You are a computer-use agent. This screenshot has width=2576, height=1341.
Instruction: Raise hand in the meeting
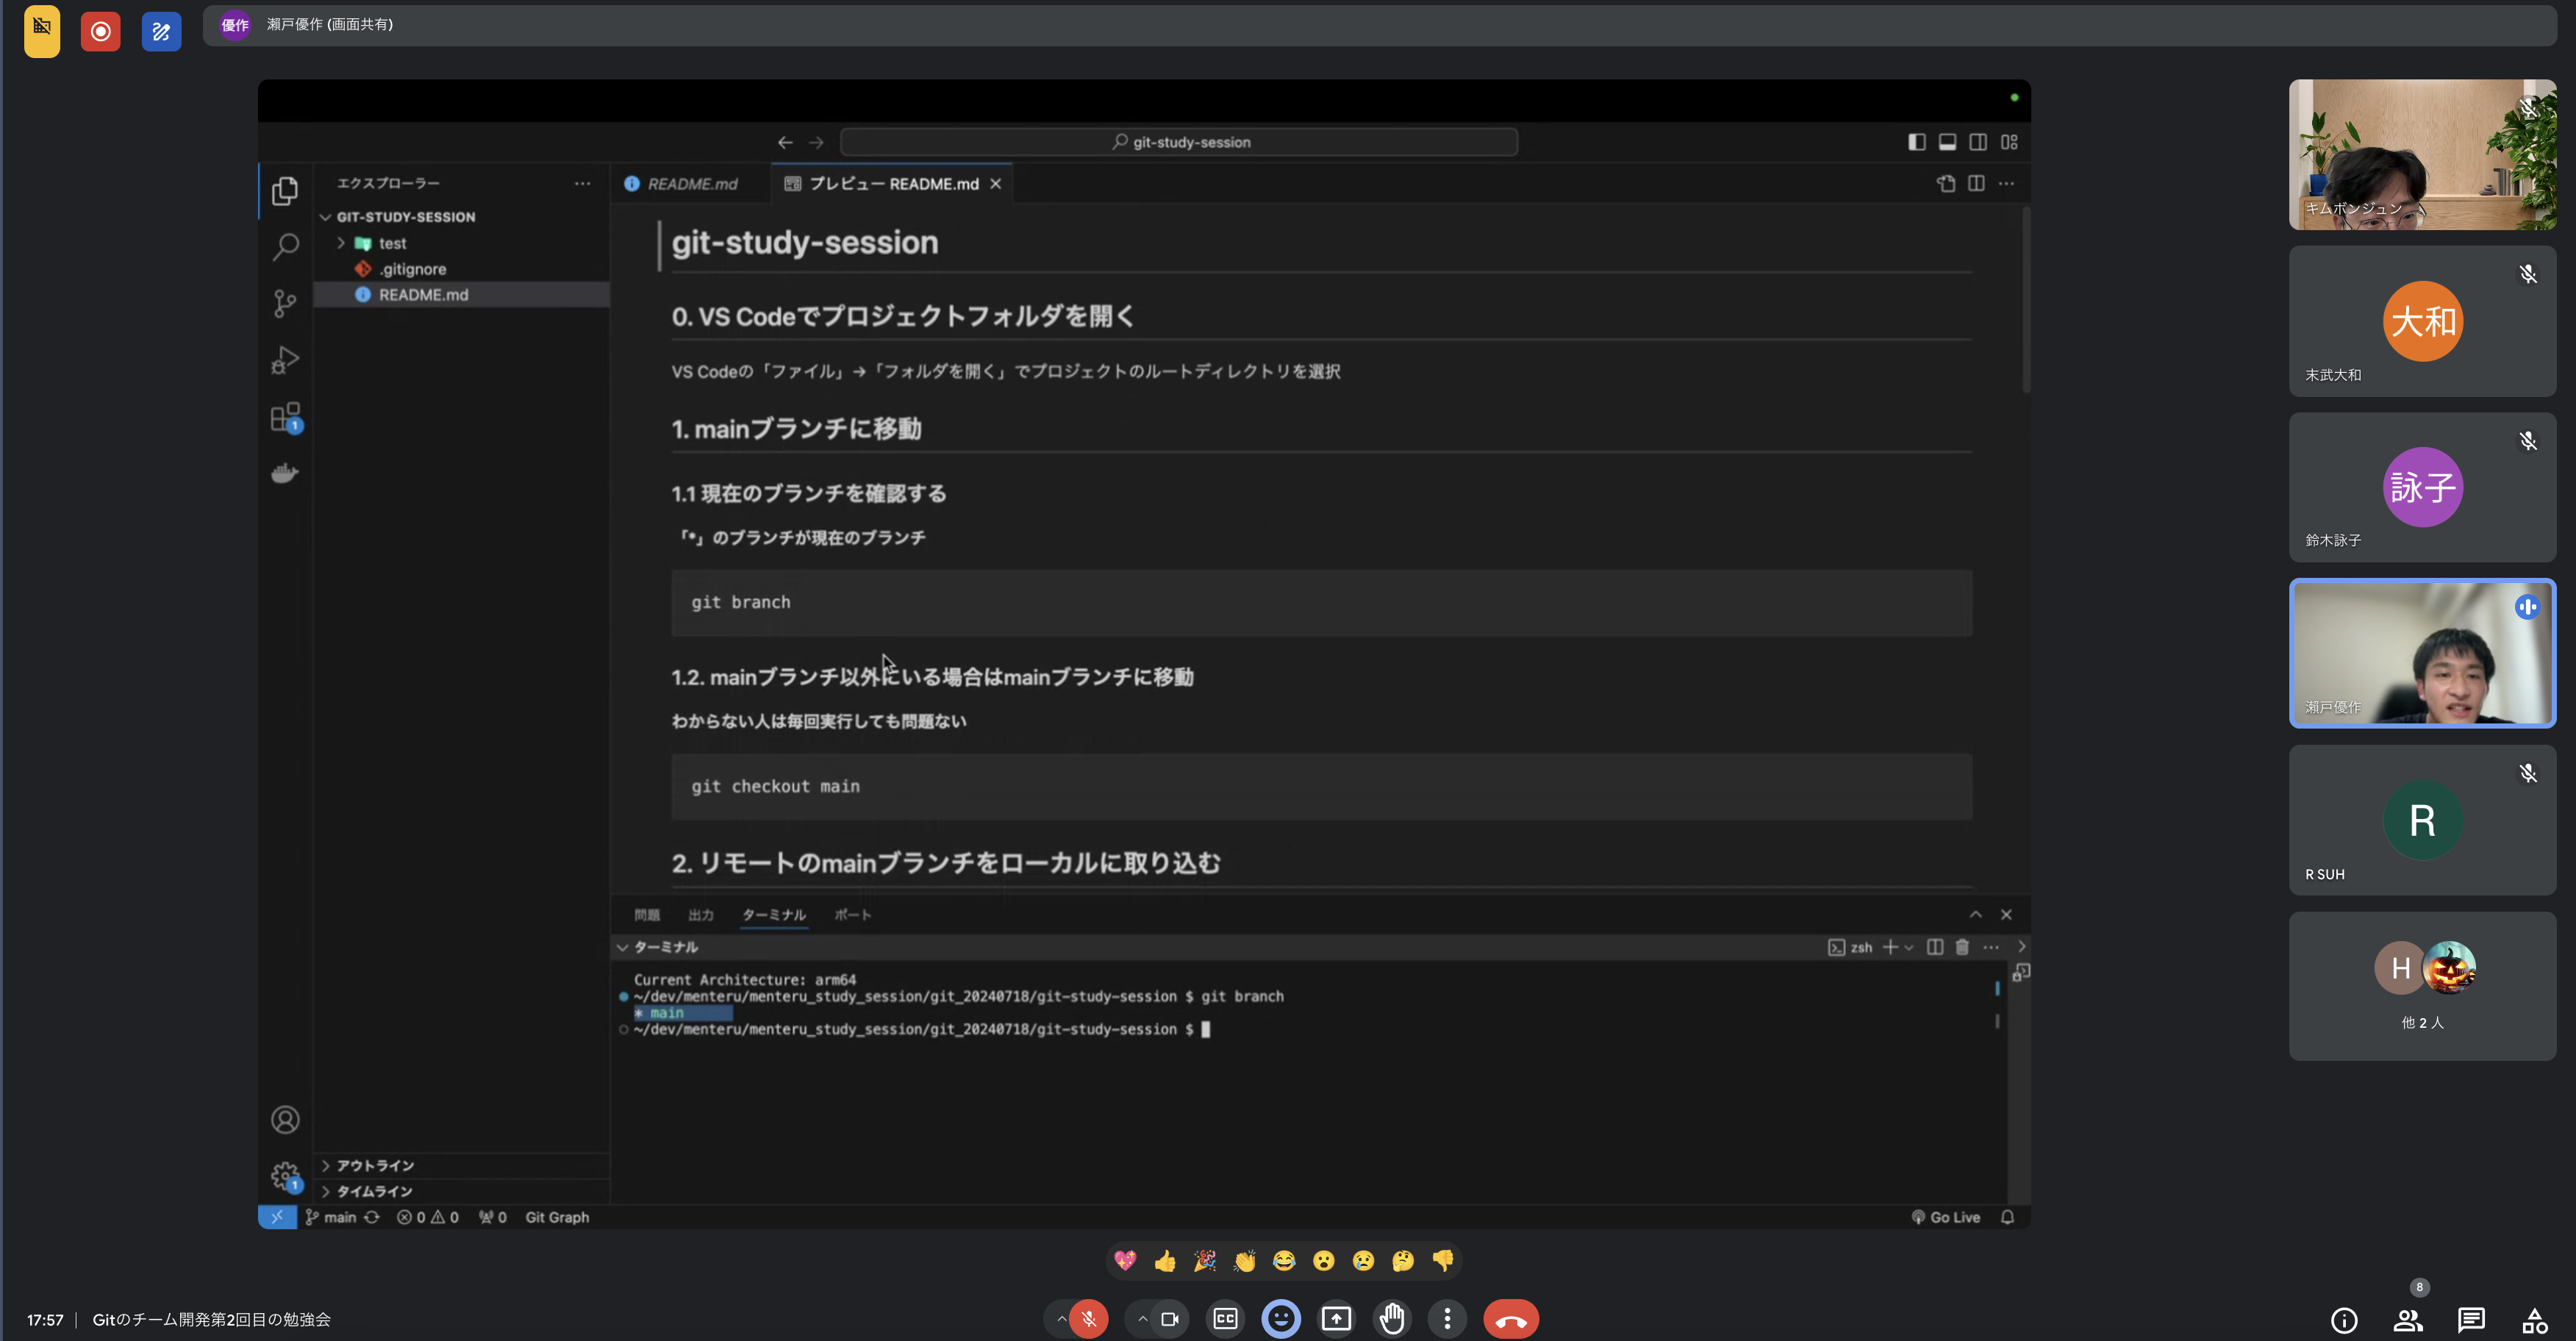[1392, 1318]
